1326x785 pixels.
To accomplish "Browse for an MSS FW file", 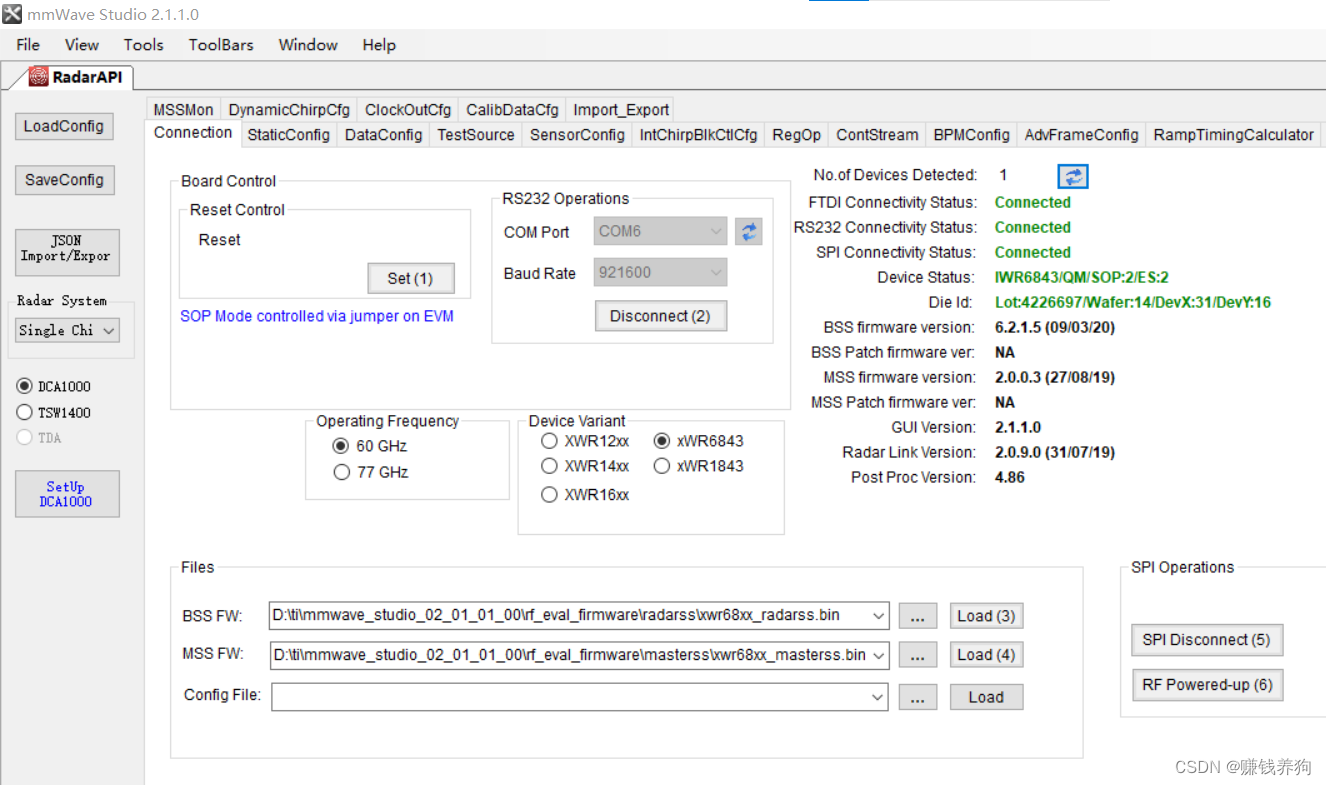I will tap(917, 655).
